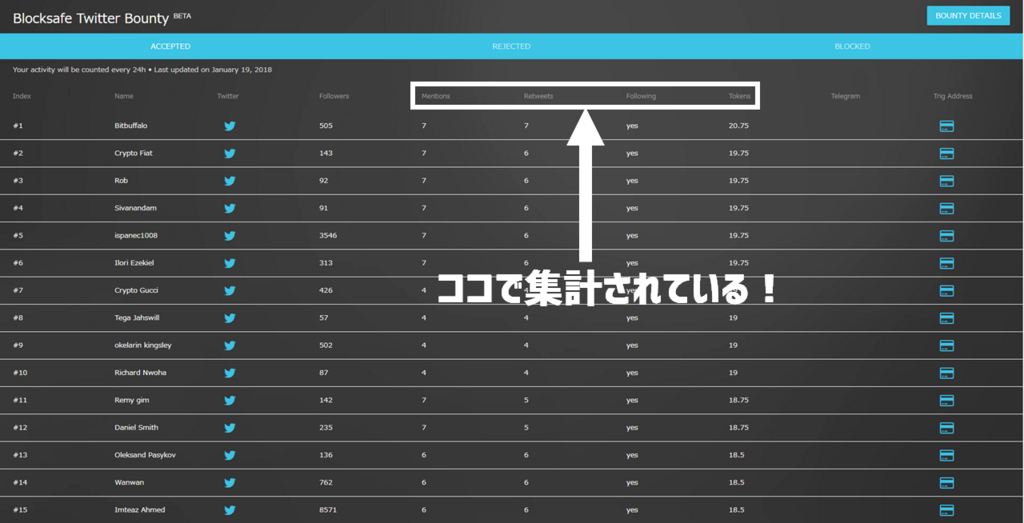Show ispanec1008's Trig Address card icon
1024x523 pixels.
click(x=946, y=236)
